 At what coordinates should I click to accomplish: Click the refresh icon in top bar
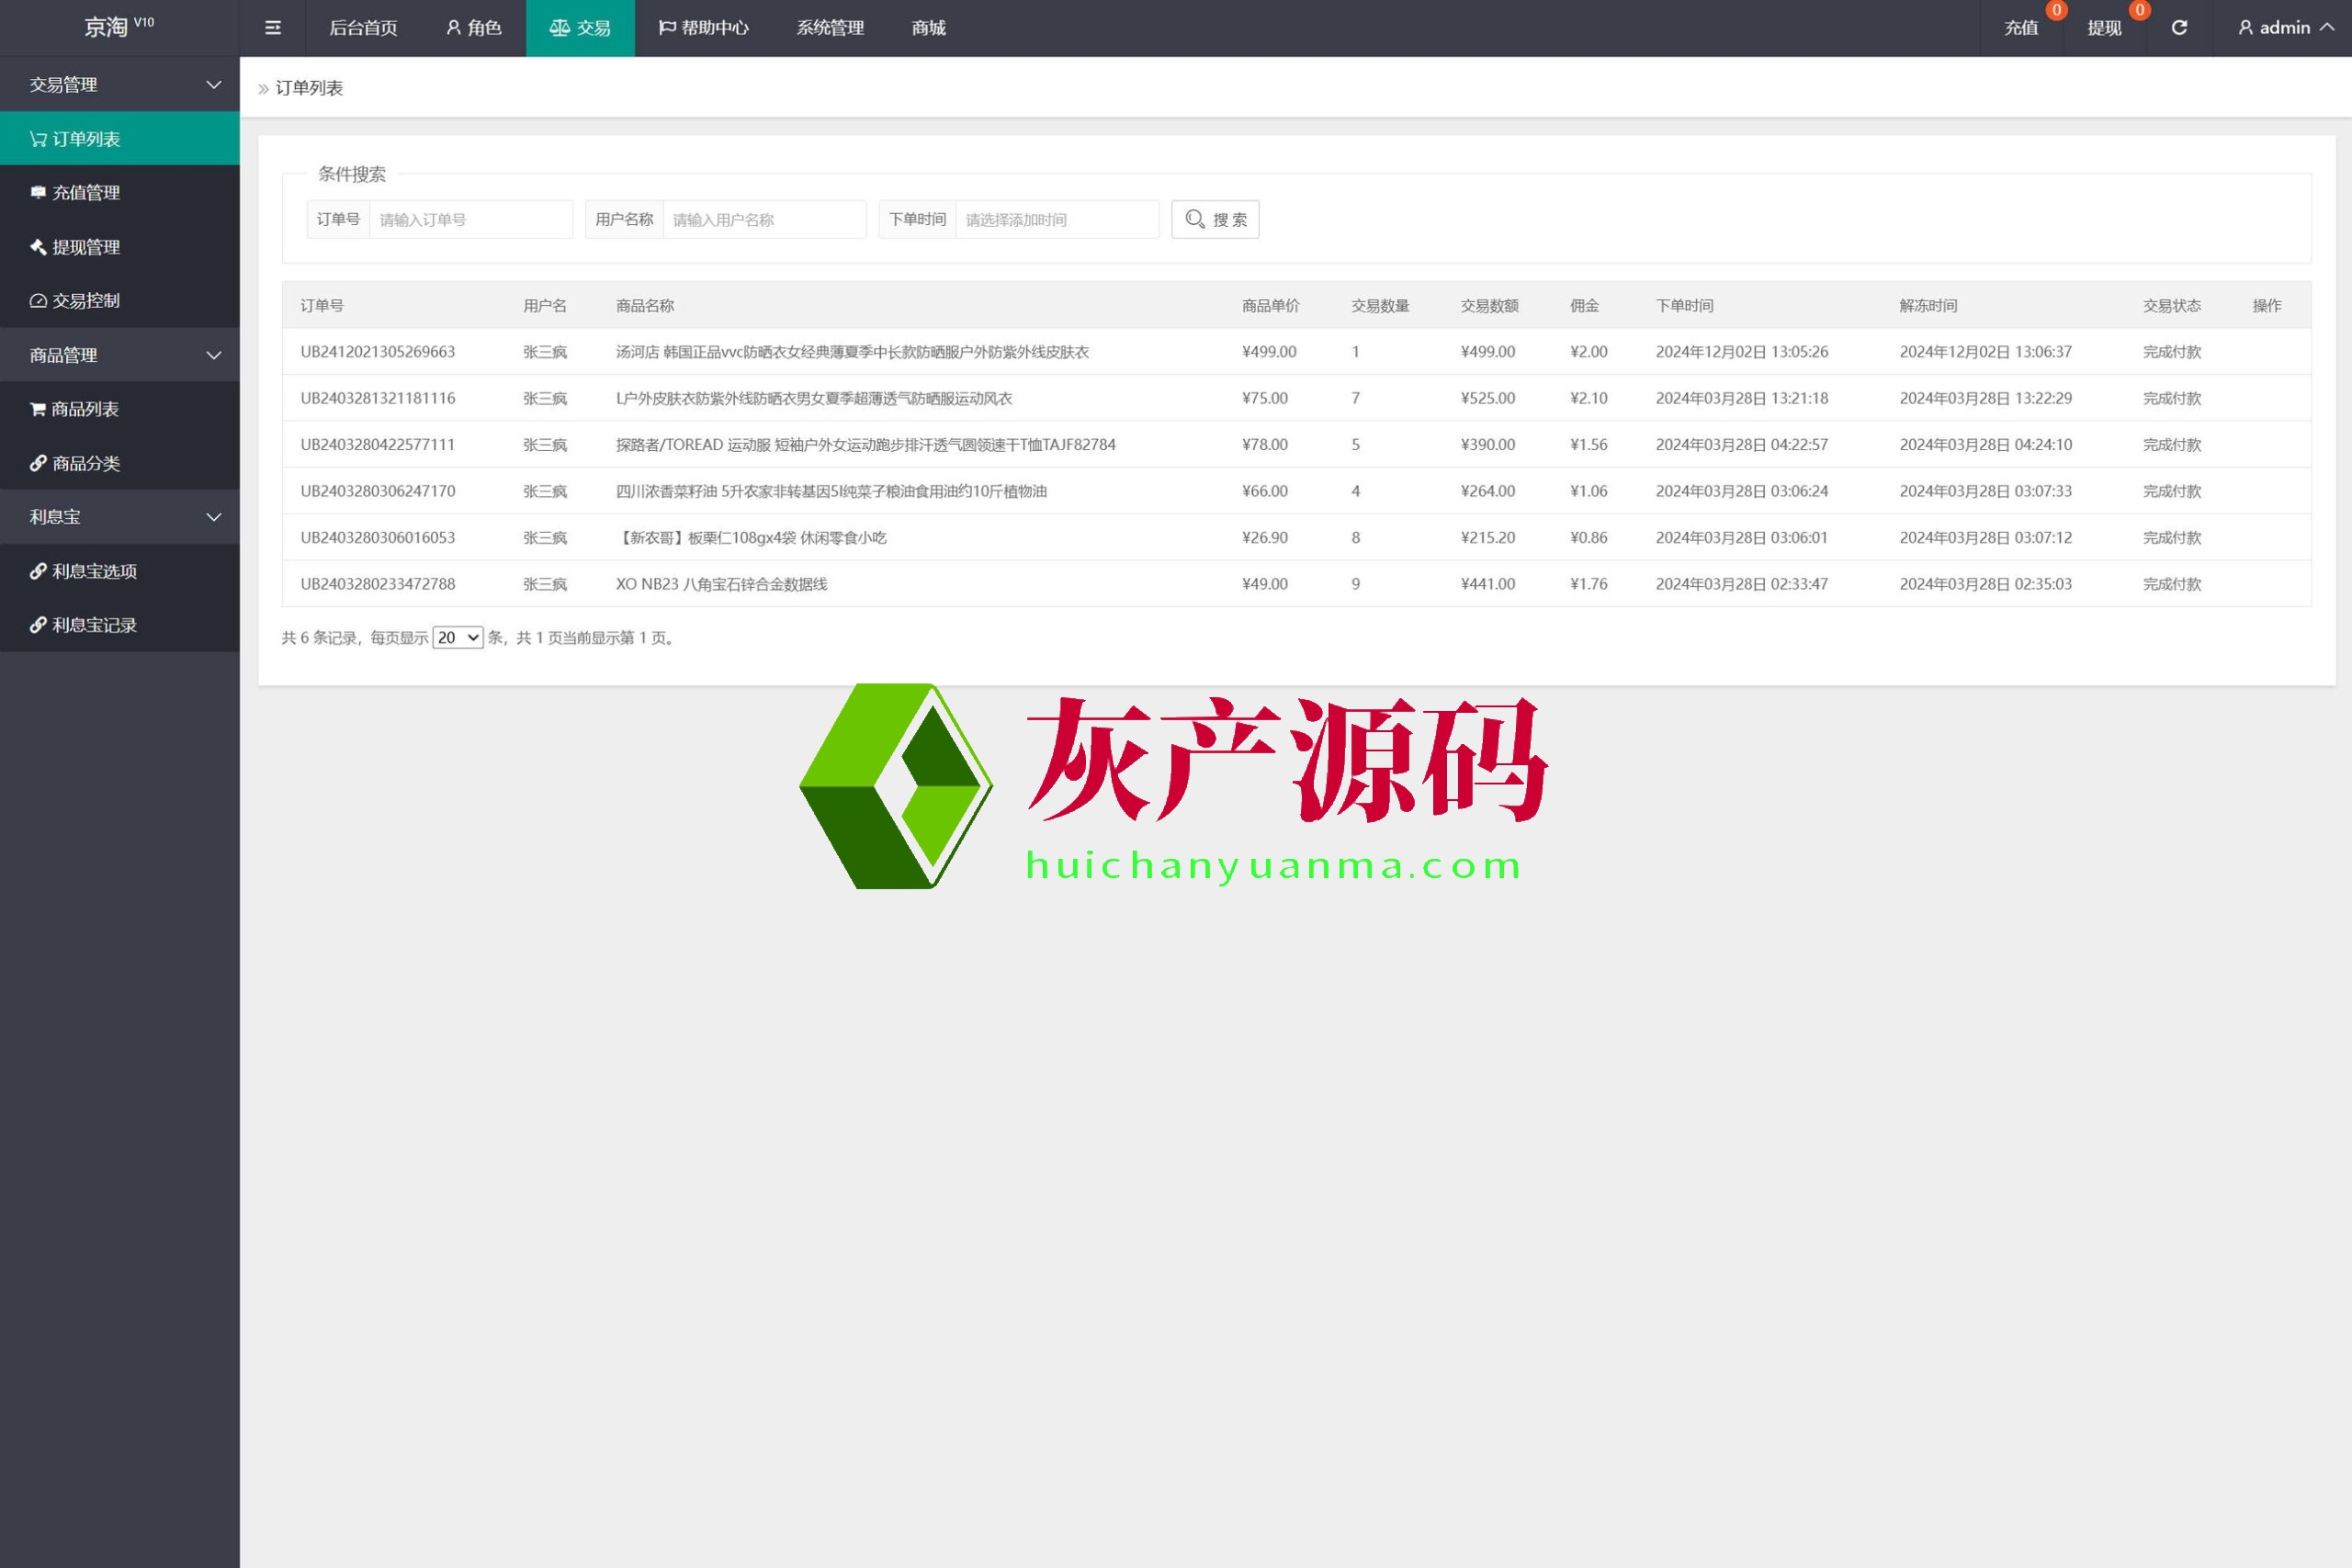tap(2179, 28)
